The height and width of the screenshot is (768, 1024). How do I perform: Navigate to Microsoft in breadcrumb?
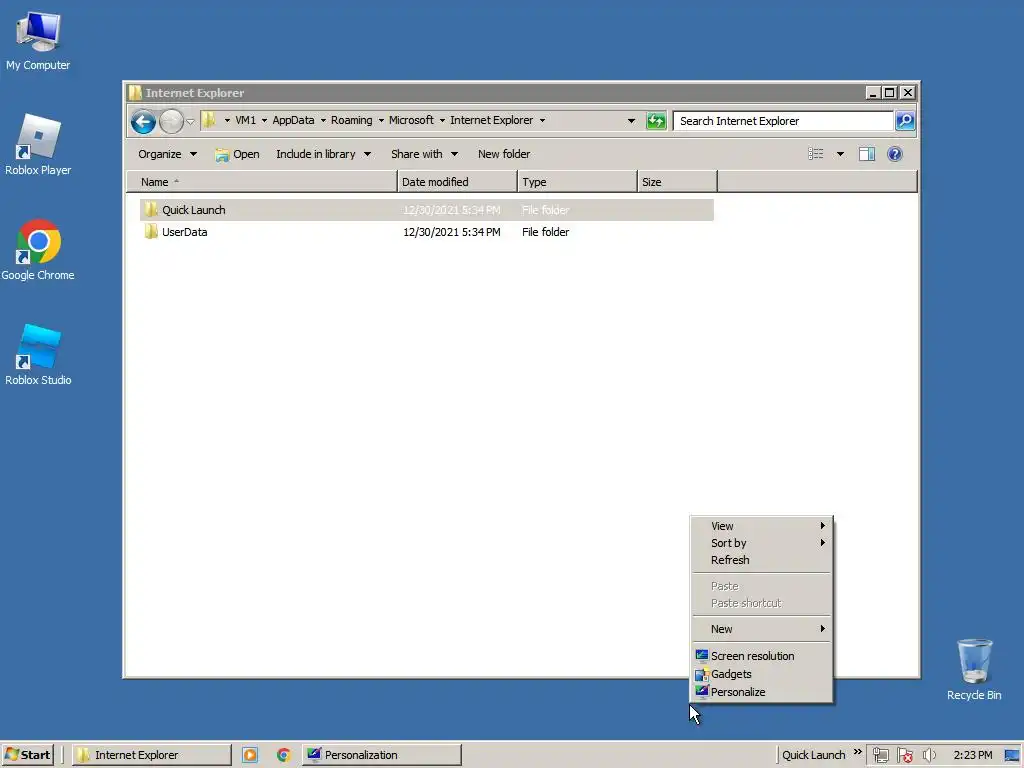click(x=411, y=120)
